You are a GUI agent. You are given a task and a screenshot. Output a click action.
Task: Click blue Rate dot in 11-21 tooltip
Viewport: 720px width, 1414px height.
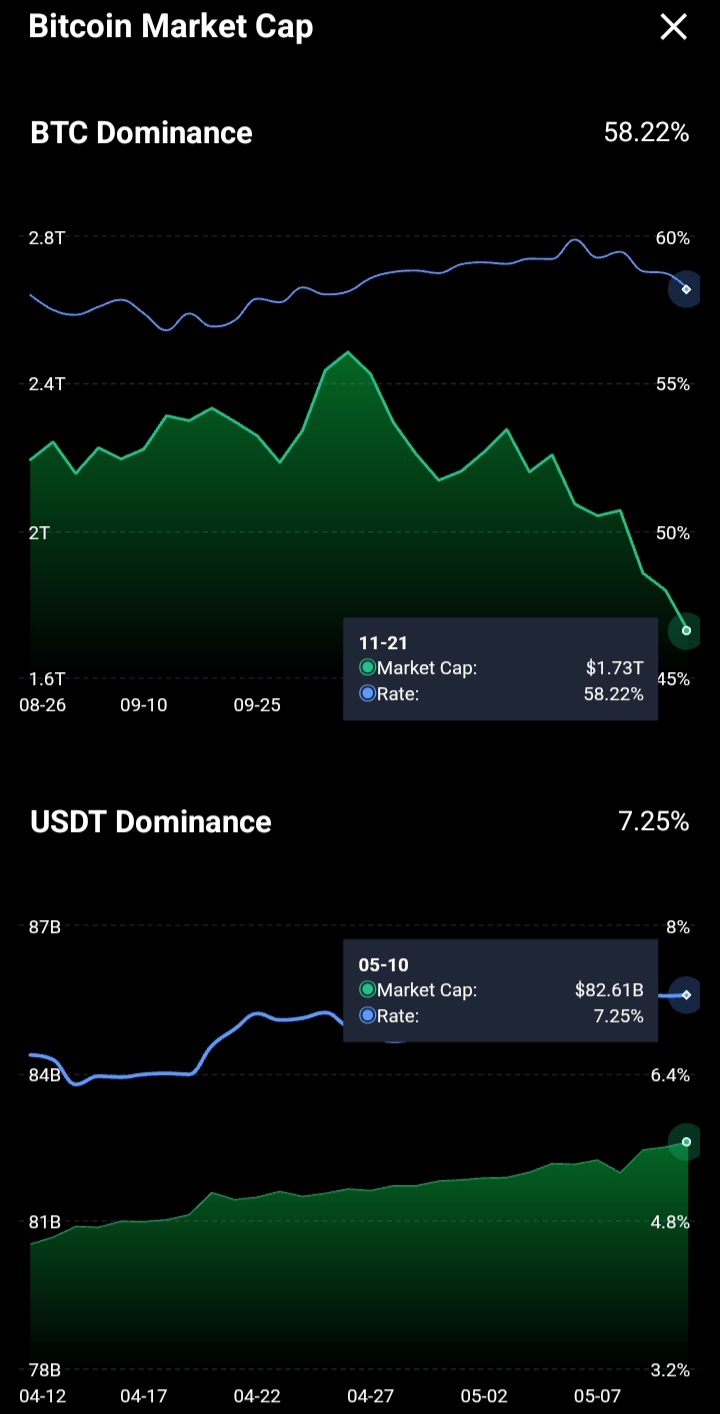tap(367, 693)
